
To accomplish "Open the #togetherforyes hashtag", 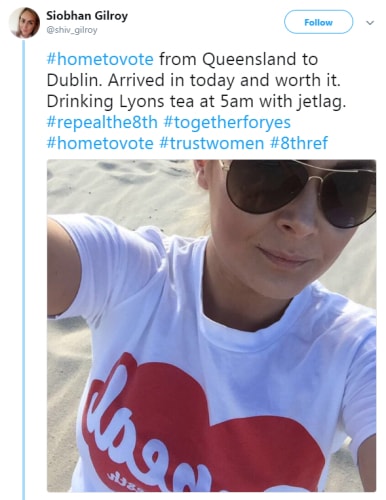I will (x=227, y=122).
